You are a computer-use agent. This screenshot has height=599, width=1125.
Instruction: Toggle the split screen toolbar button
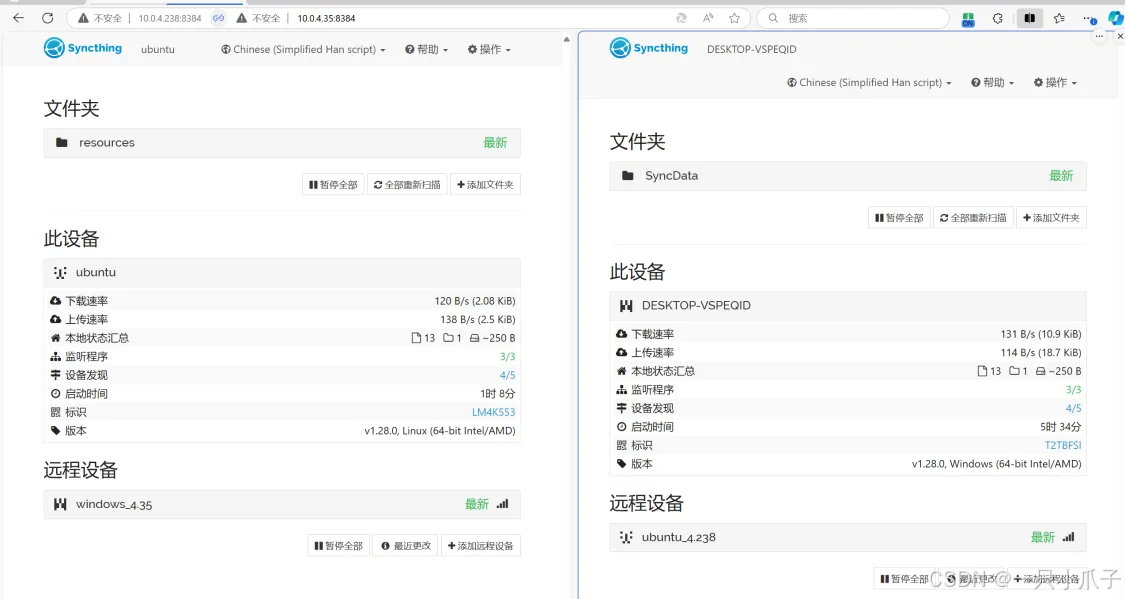(1030, 19)
